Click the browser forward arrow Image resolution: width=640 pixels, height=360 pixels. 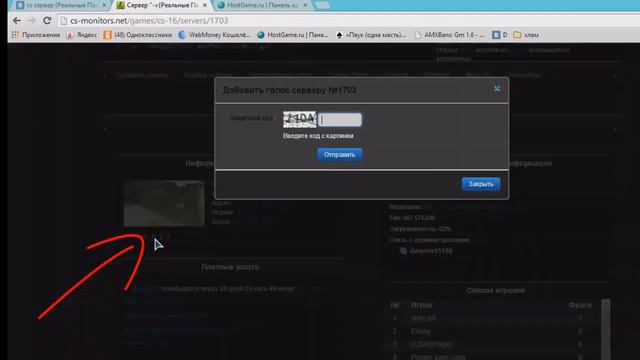31,20
